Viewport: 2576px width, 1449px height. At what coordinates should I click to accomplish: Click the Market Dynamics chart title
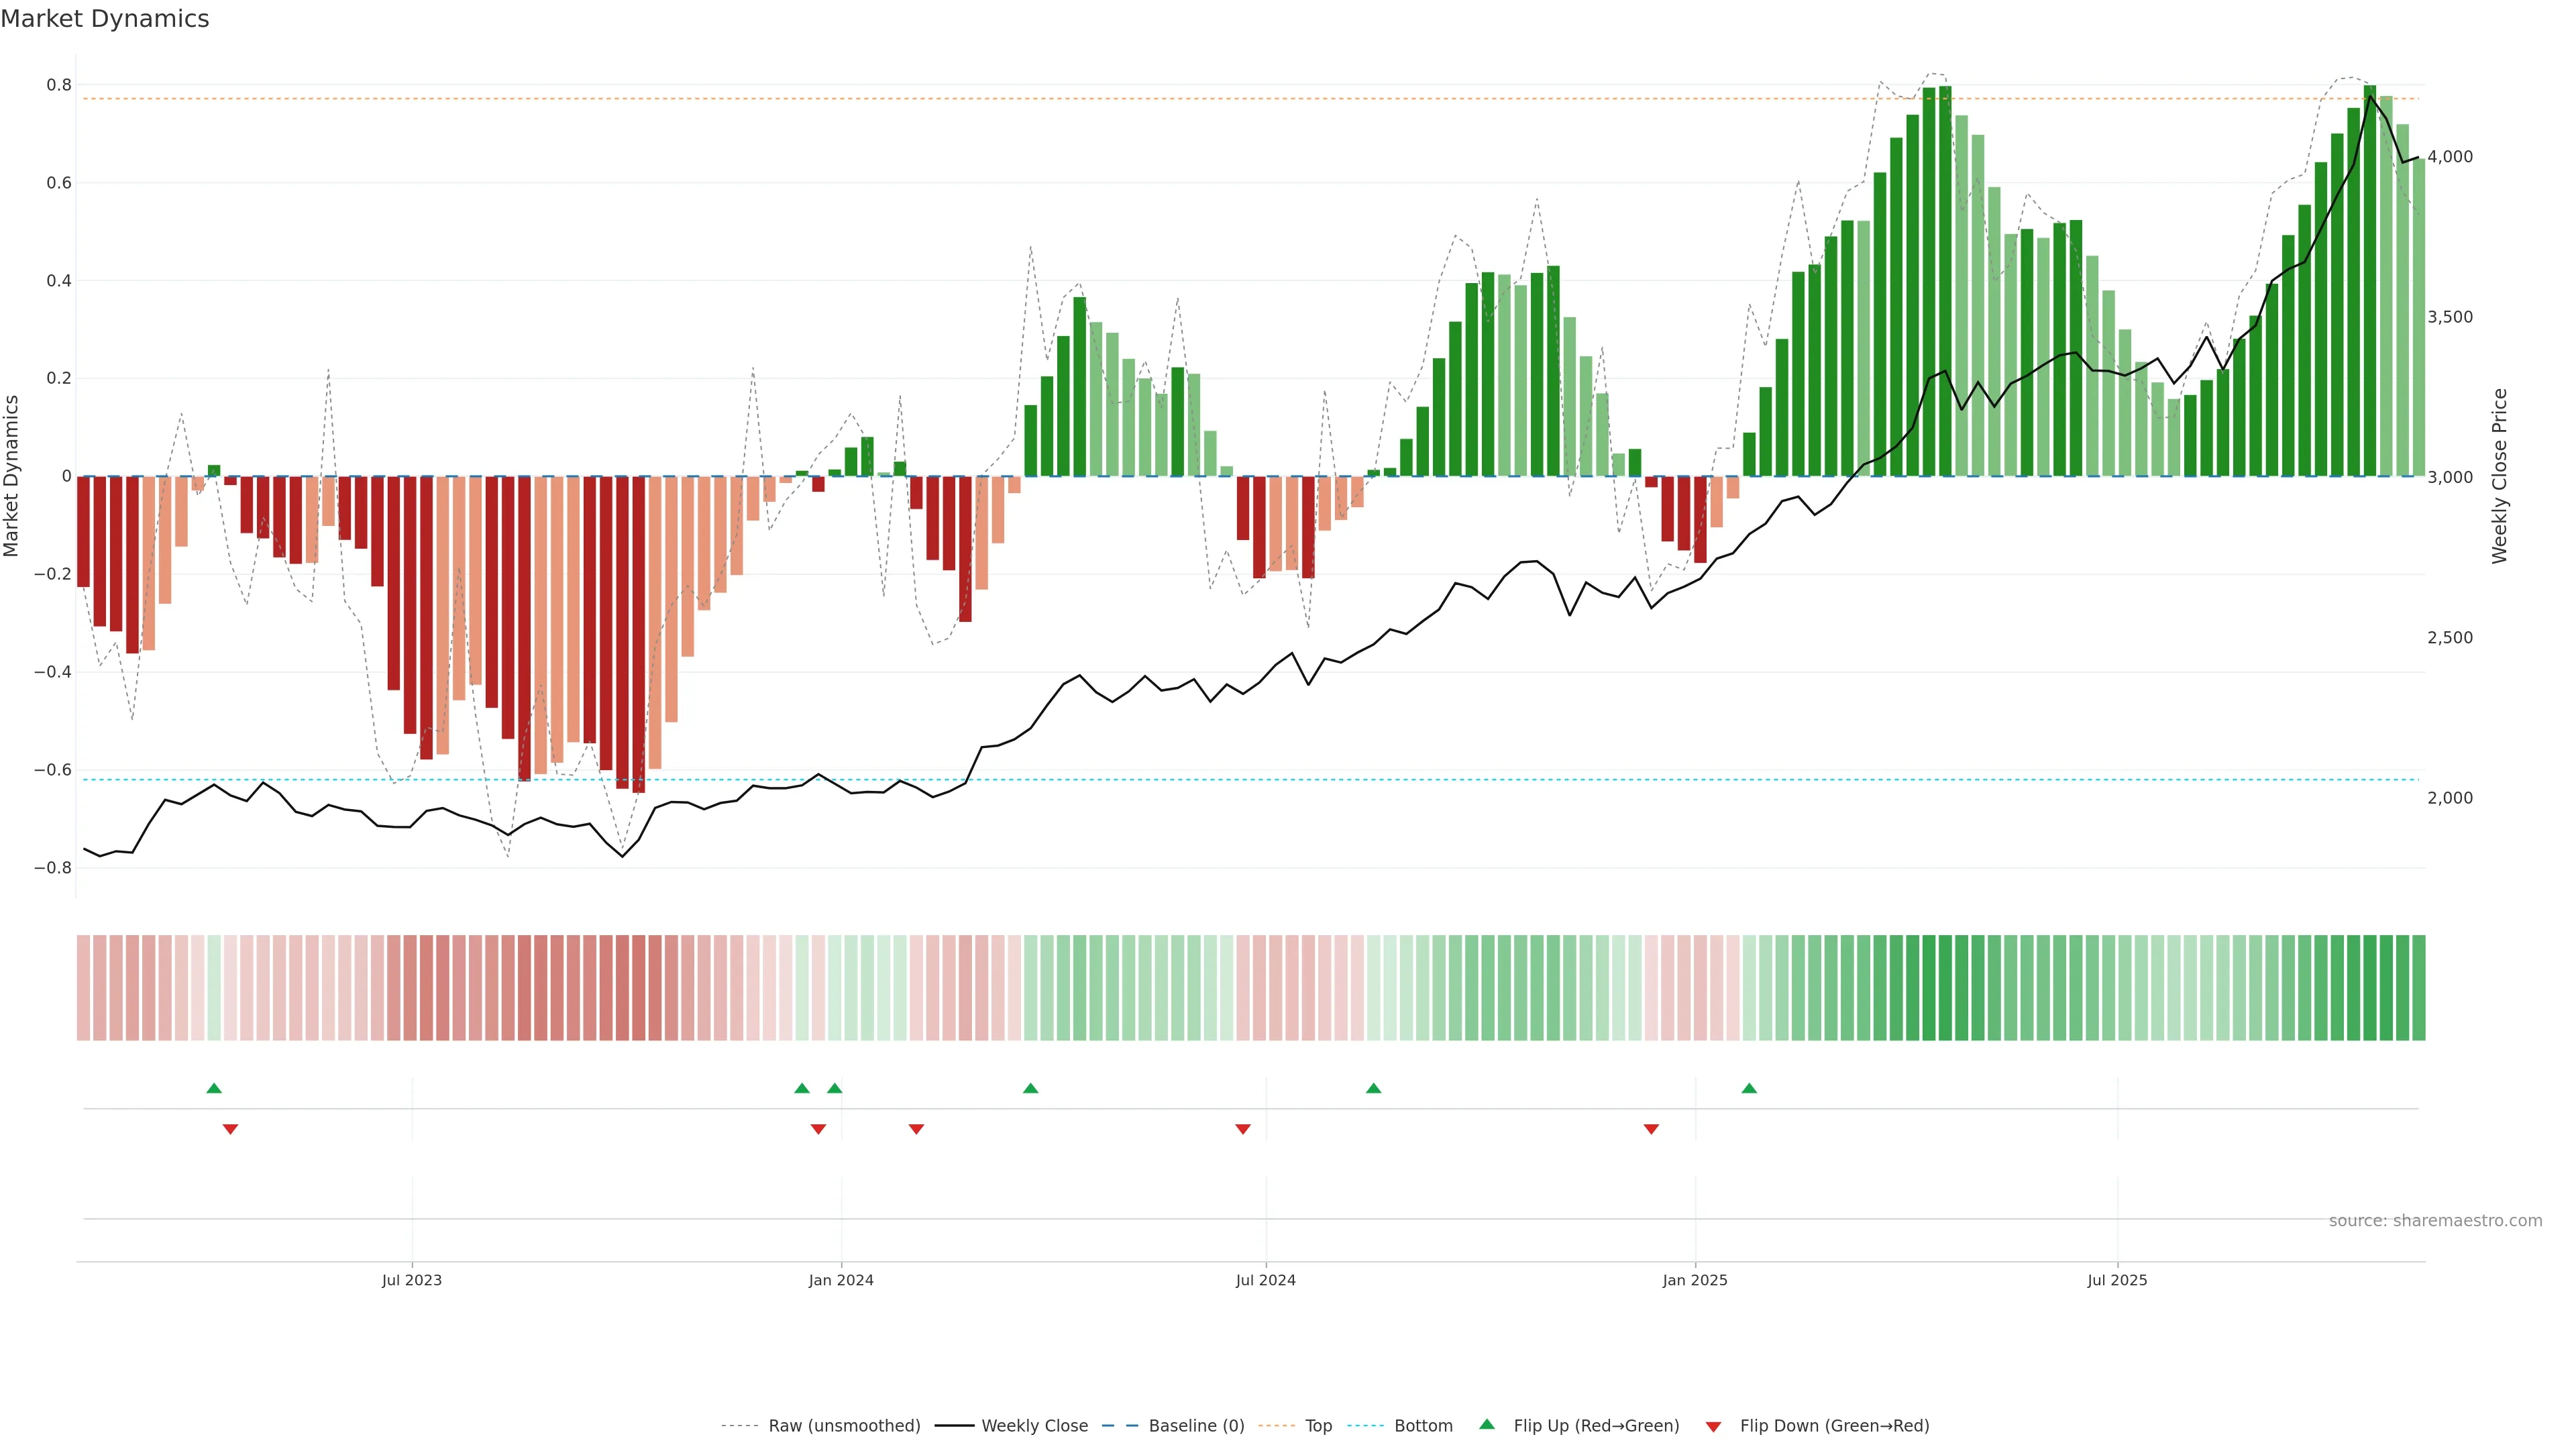(105, 19)
